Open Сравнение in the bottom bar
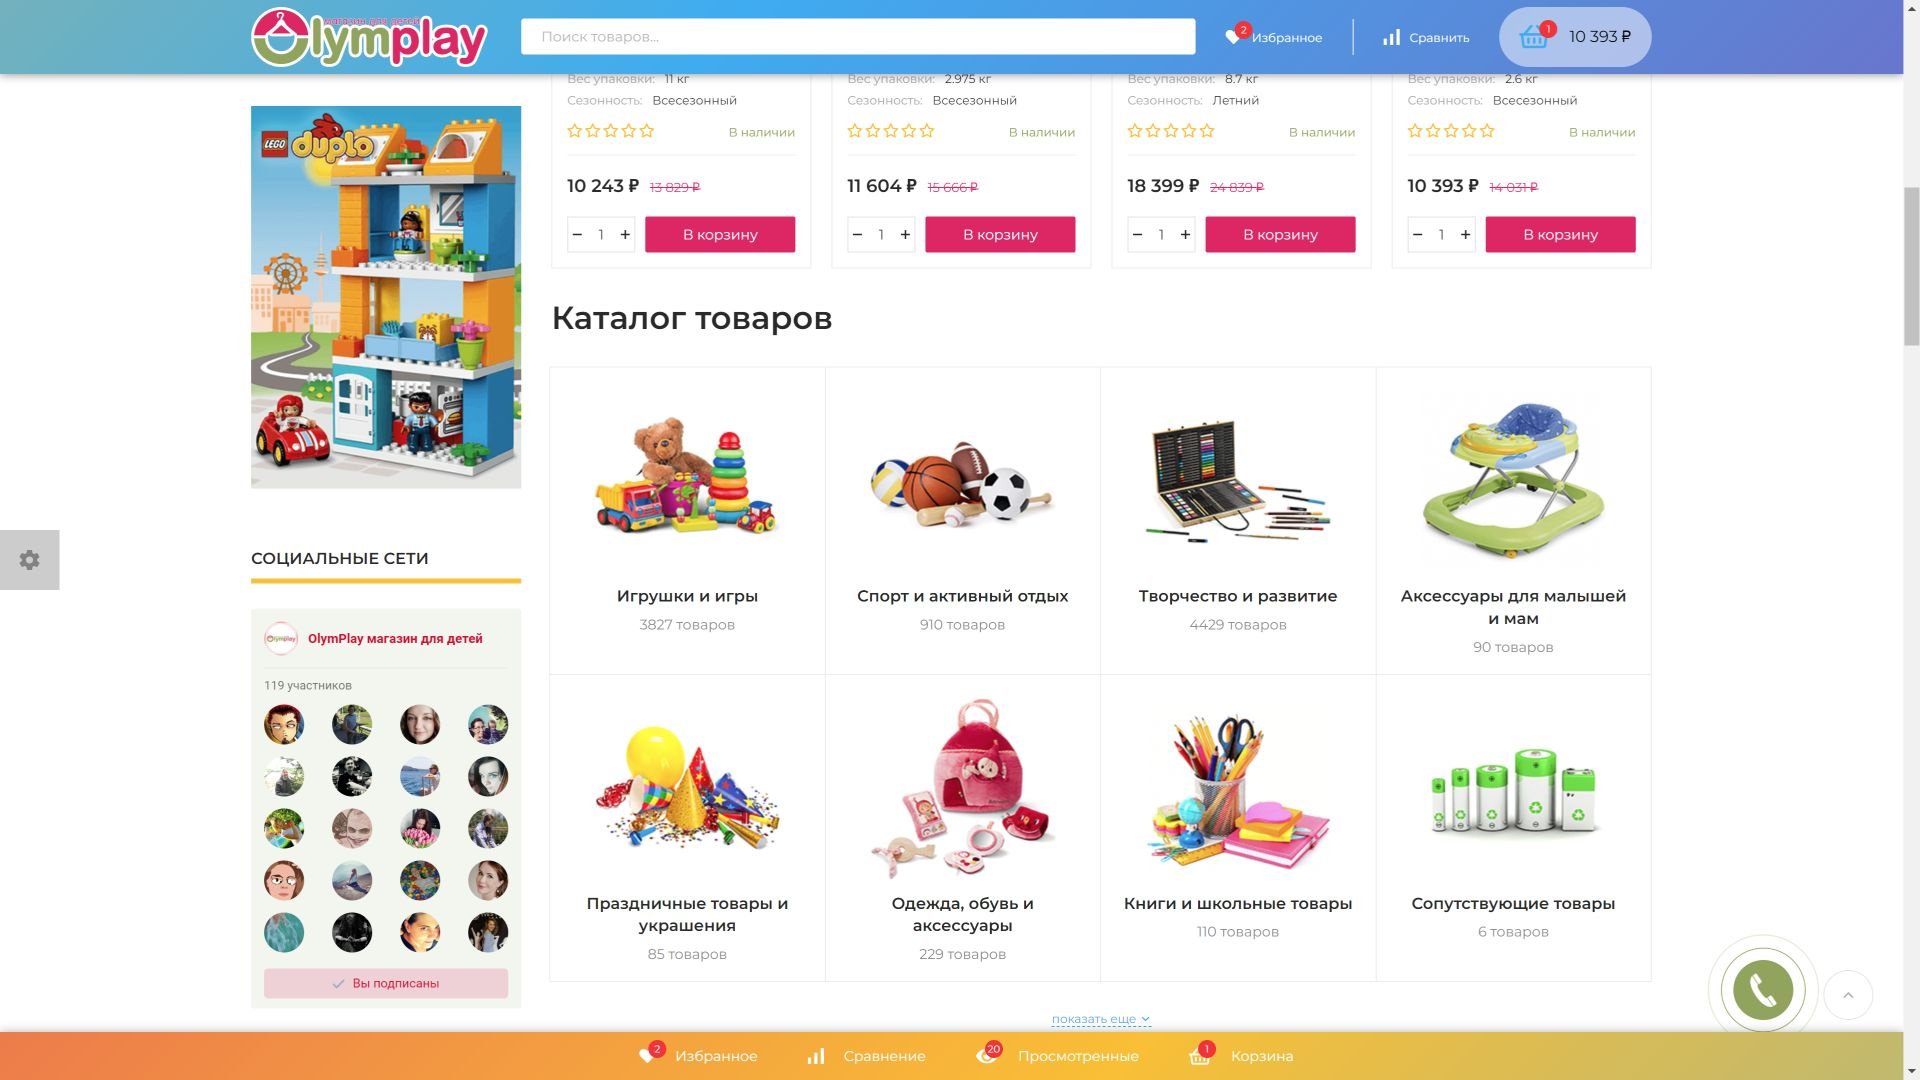This screenshot has width=1920, height=1080. click(866, 1056)
